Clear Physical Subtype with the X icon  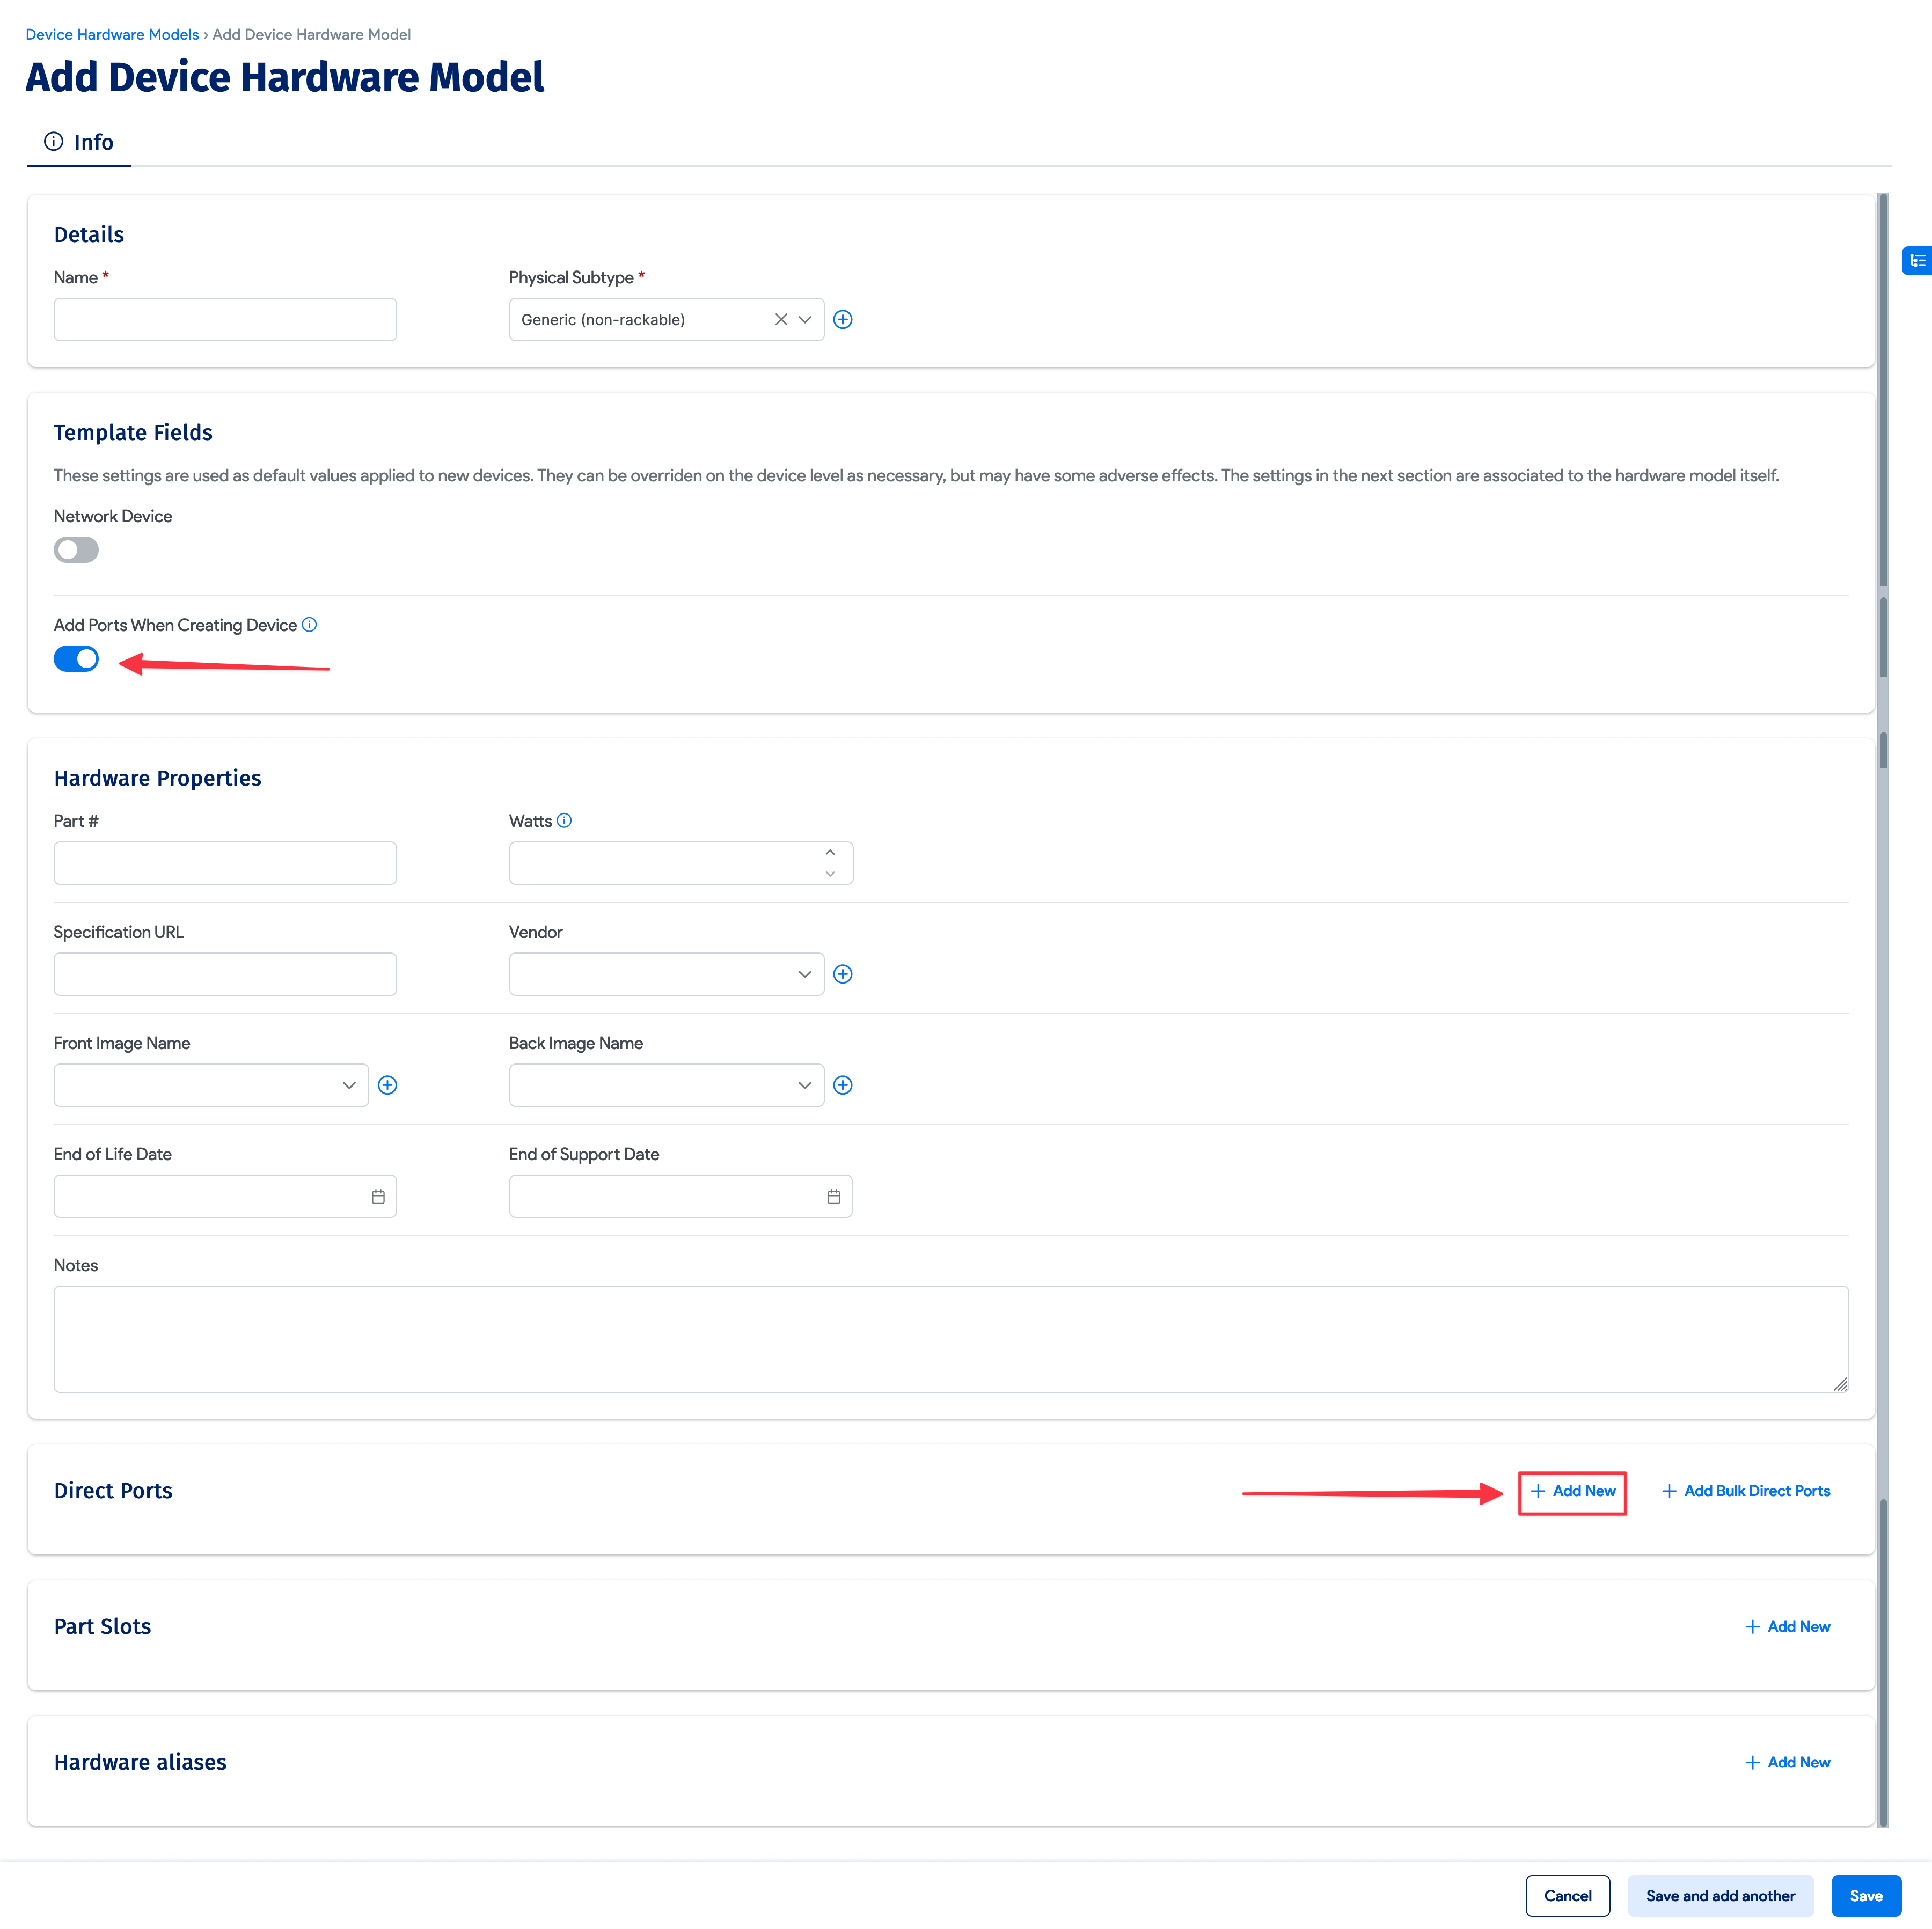pyautogui.click(x=781, y=319)
